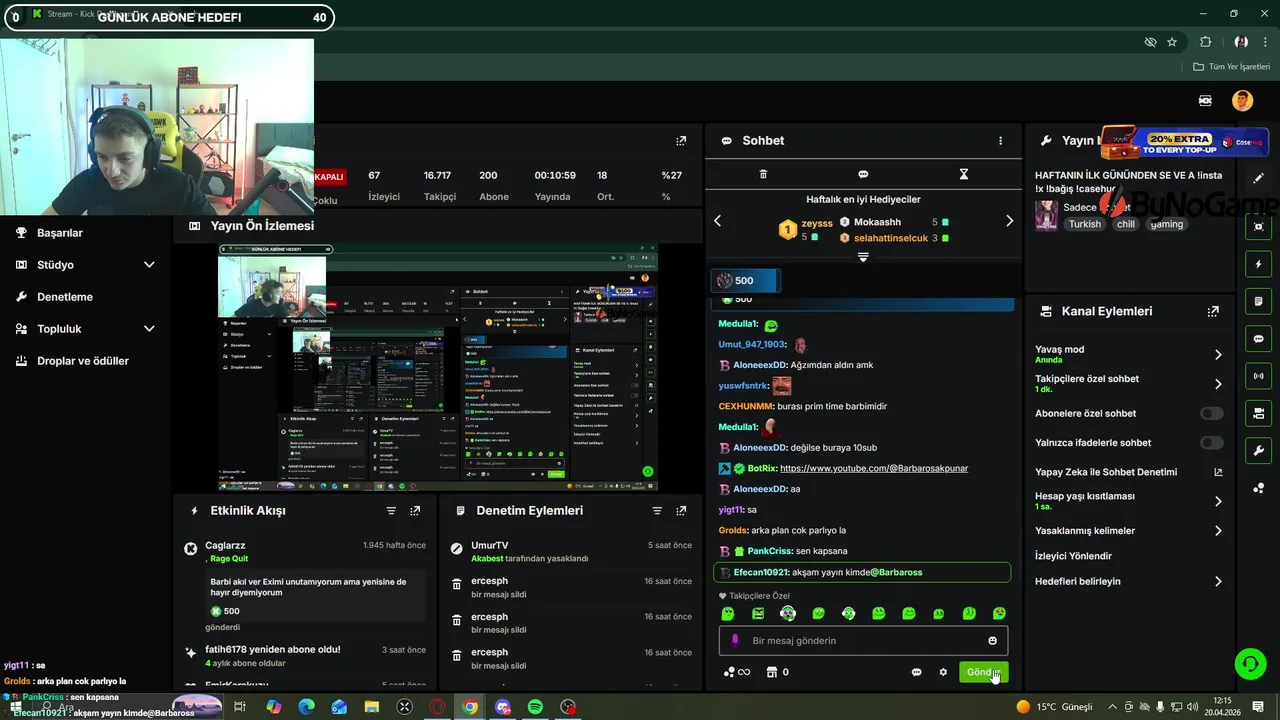Pop out the Denetim Eylemleri panel

(x=681, y=510)
